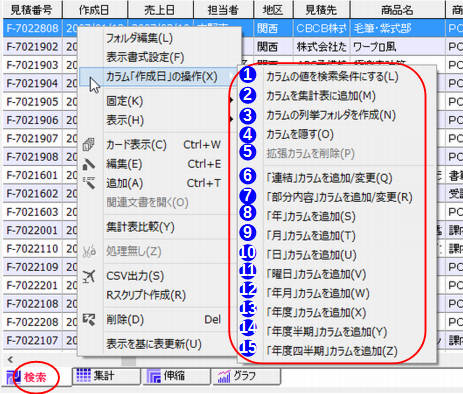Viewport: 463px width, 394px height.
Task: Choose CSV出力(S) from the menu
Action: click(157, 276)
